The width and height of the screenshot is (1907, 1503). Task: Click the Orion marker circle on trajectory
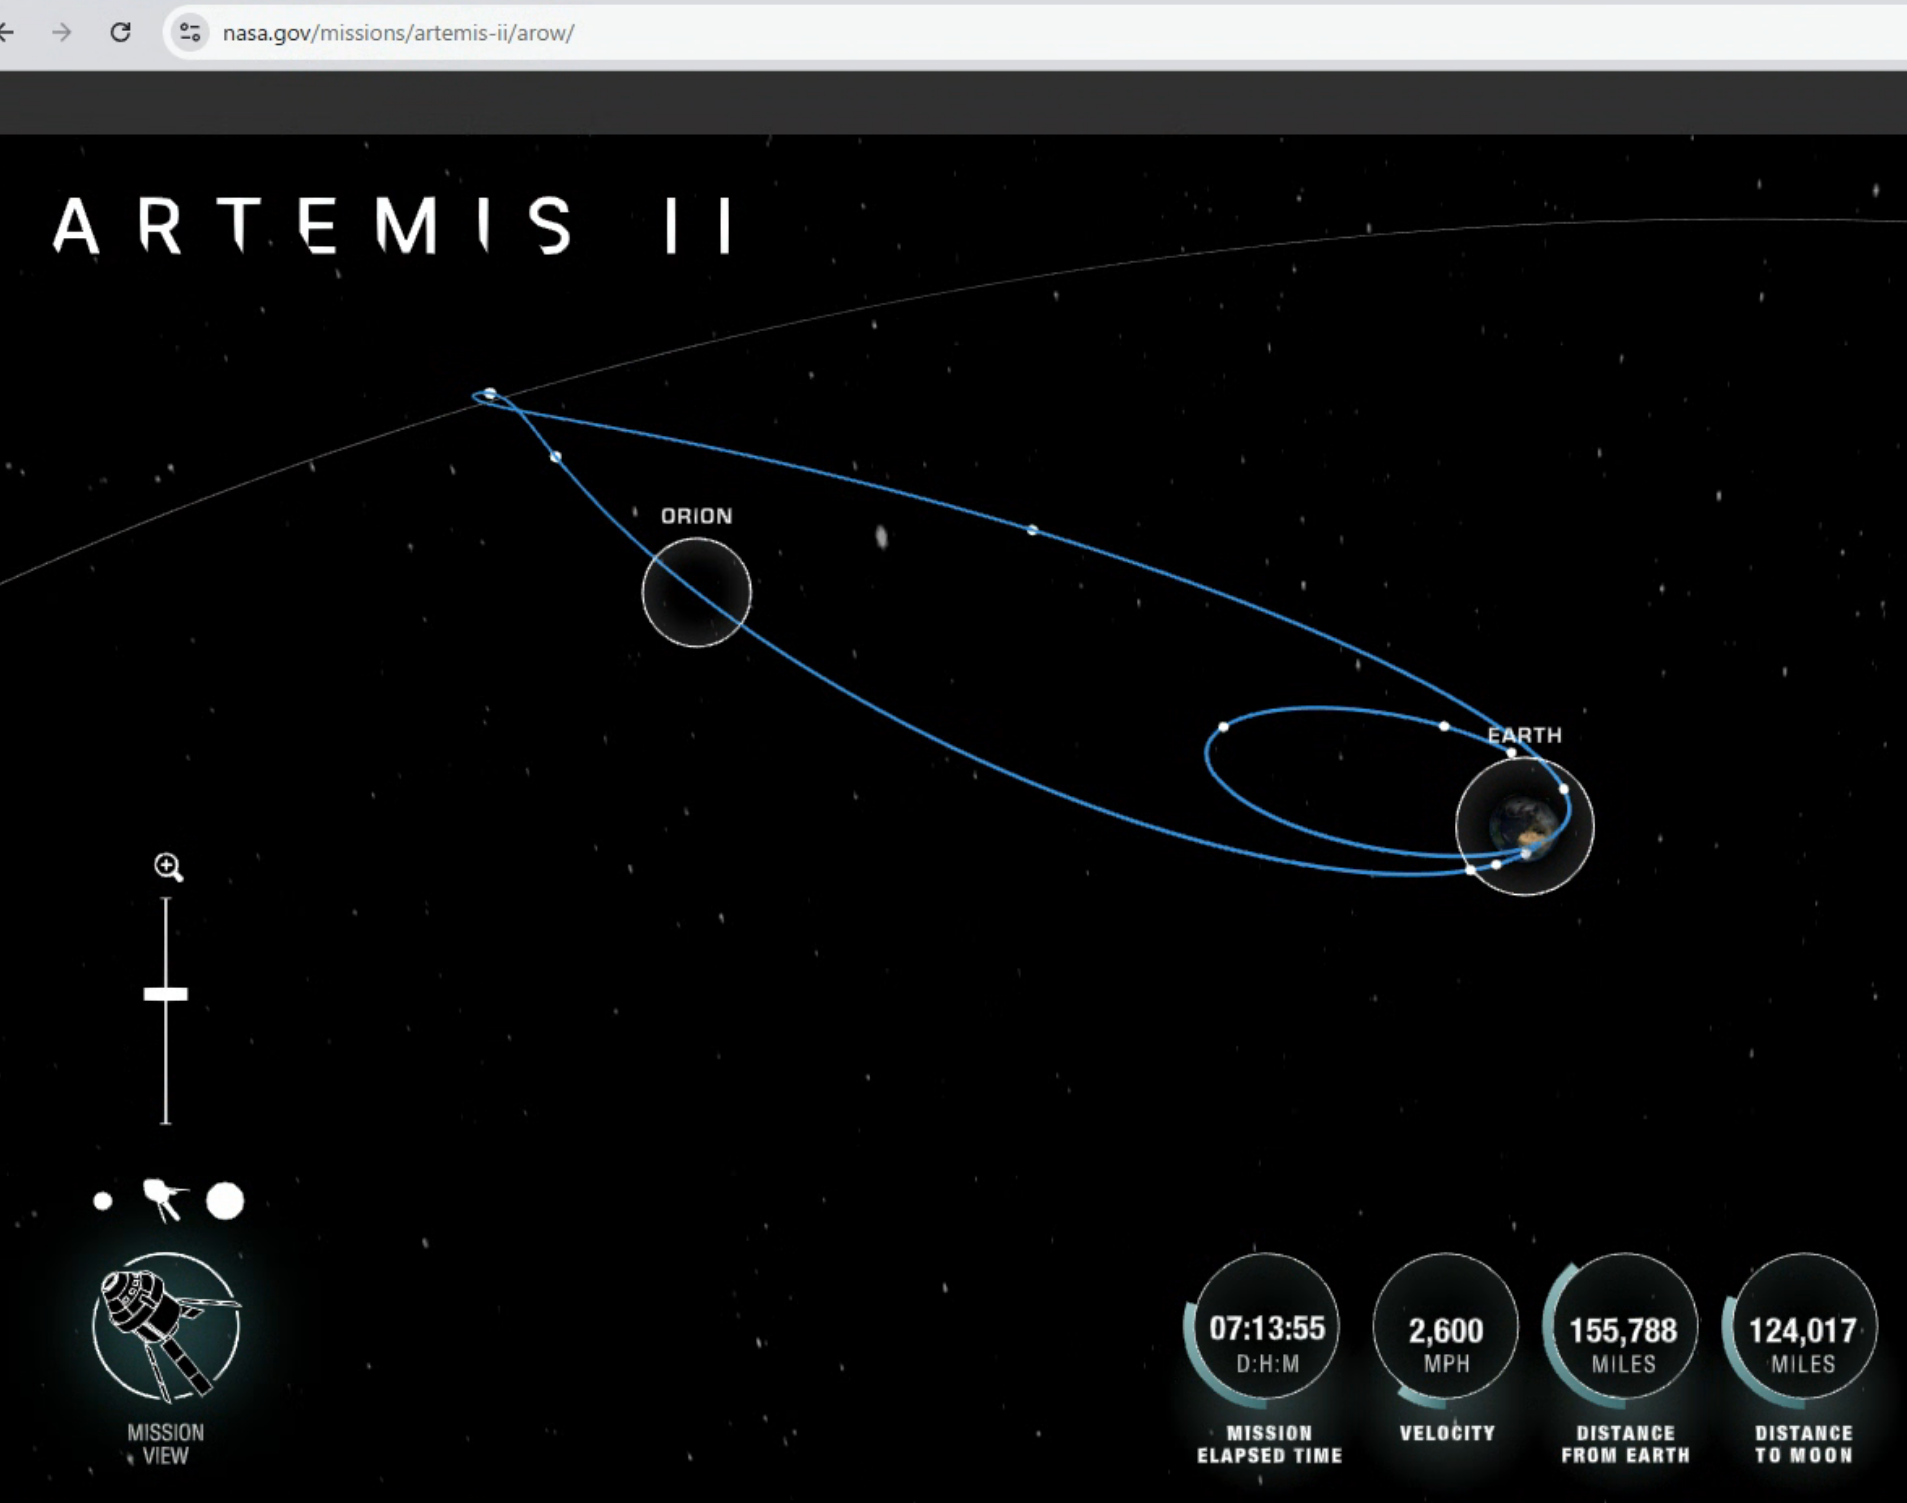(697, 593)
